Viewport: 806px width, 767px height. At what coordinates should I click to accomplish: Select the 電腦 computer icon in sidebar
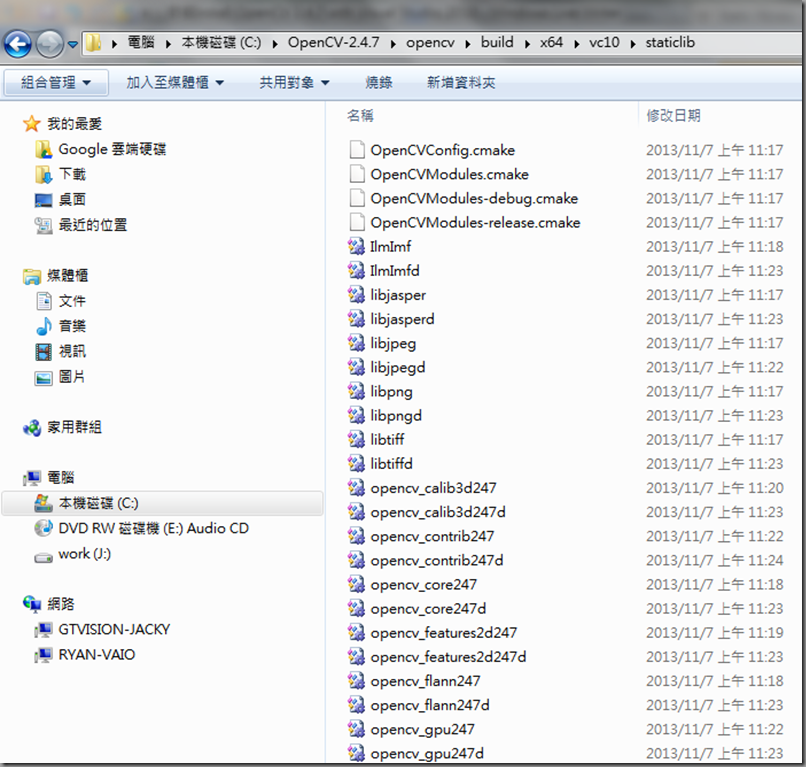click(32, 478)
